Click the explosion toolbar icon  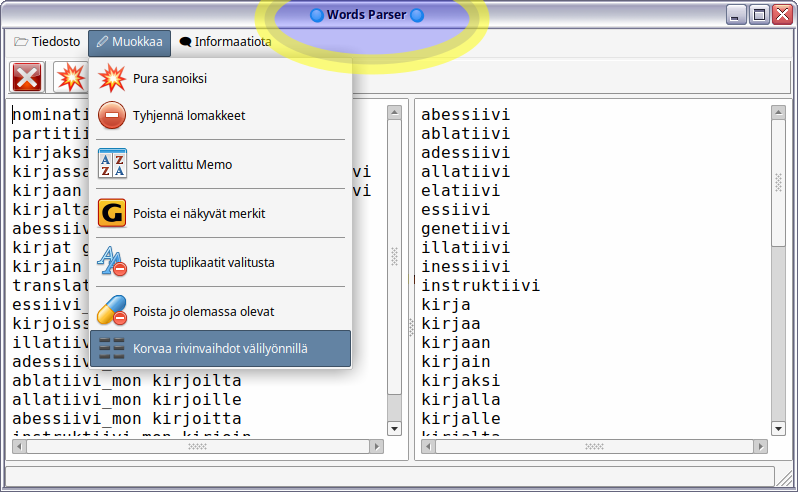pyautogui.click(x=71, y=77)
